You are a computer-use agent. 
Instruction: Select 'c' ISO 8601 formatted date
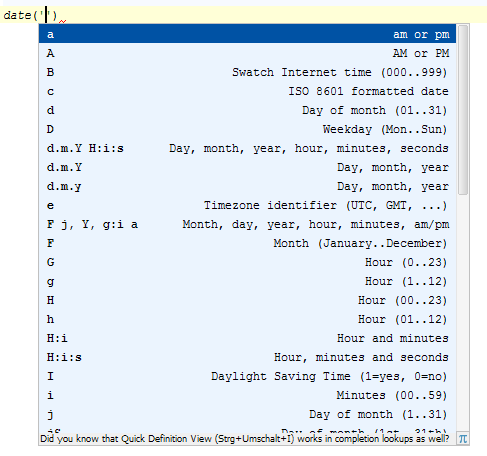click(x=247, y=91)
